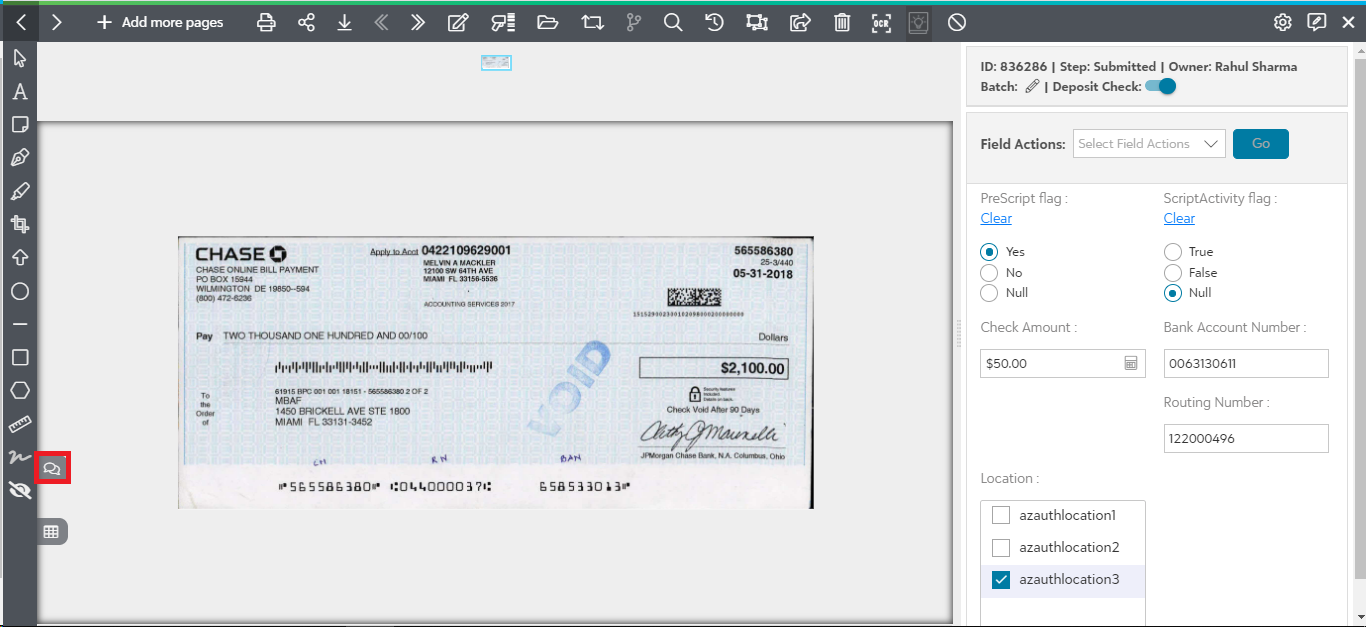The height and width of the screenshot is (627, 1366).
Task: Open the OCR tool icon
Action: tap(880, 22)
